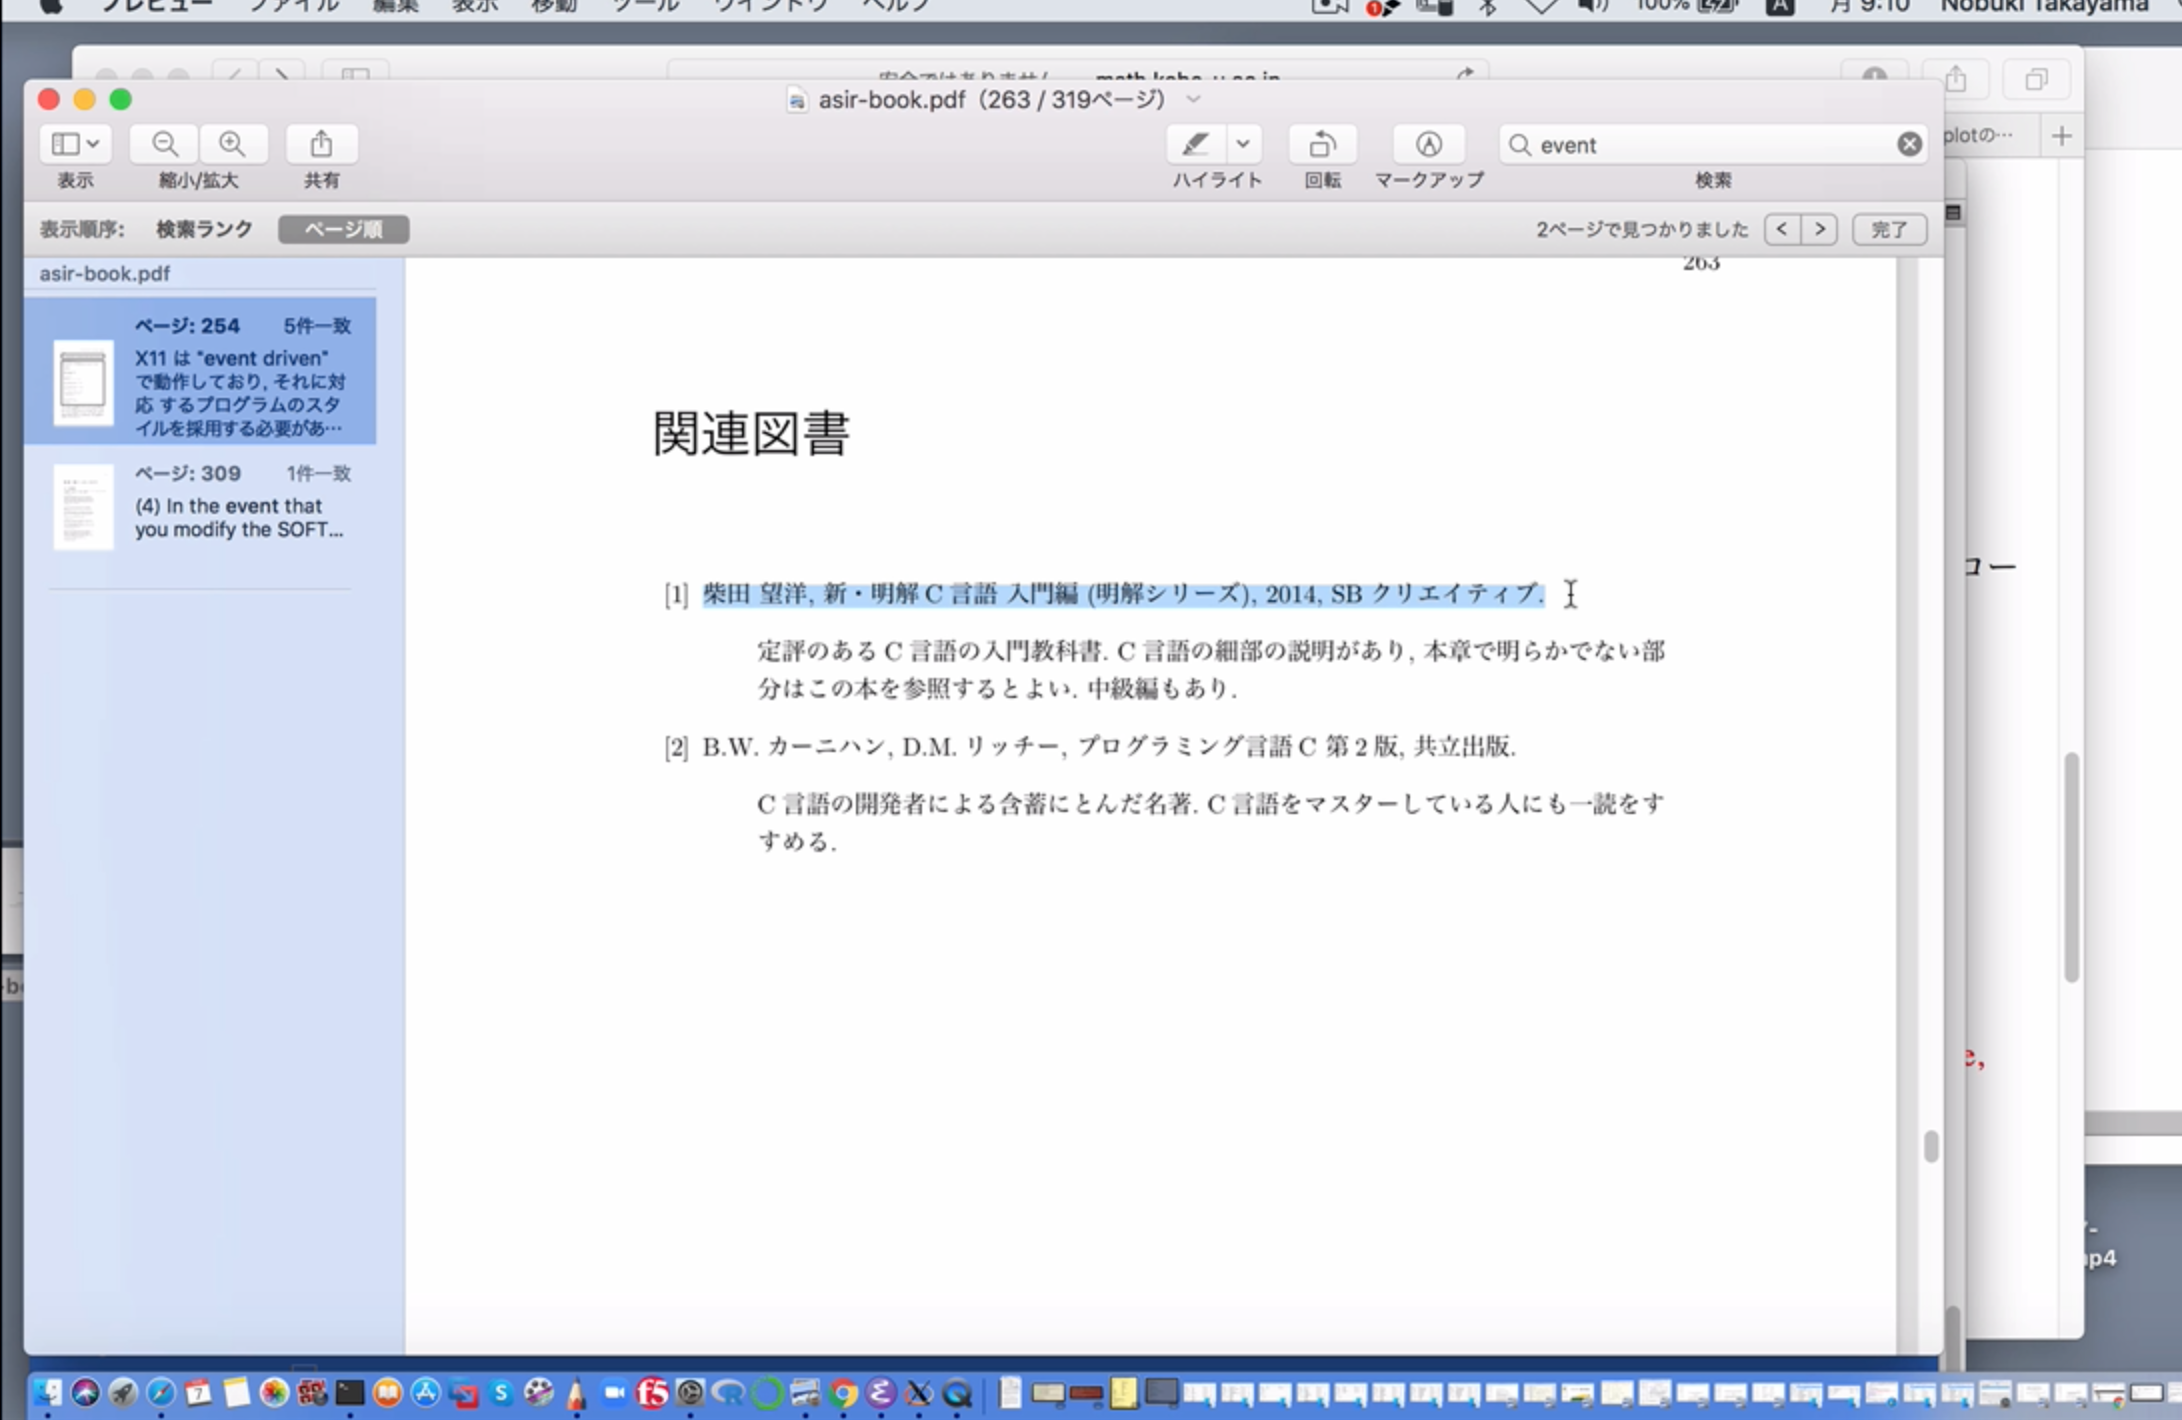Image resolution: width=2182 pixels, height=1420 pixels.
Task: Click the user name Nobuki Takayama
Action: coord(2044,6)
